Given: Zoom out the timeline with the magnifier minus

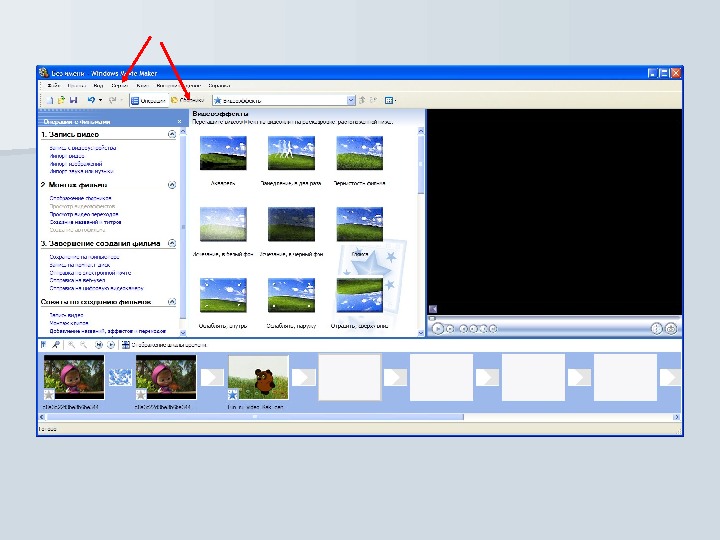Looking at the screenshot, I should 83,344.
